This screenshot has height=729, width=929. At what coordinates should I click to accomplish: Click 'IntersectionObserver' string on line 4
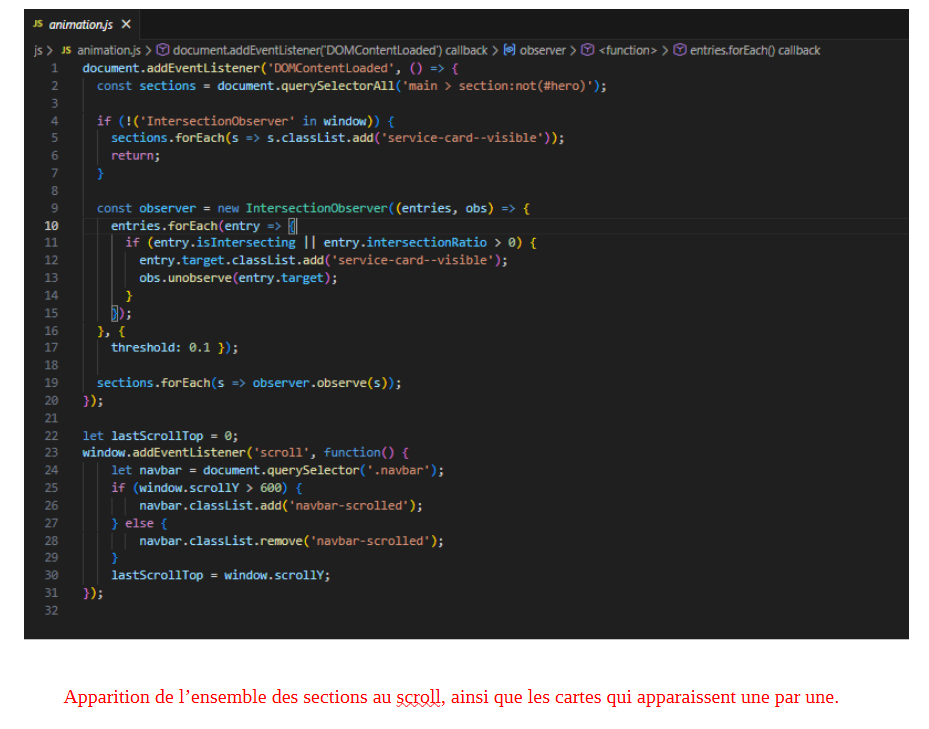click(217, 121)
